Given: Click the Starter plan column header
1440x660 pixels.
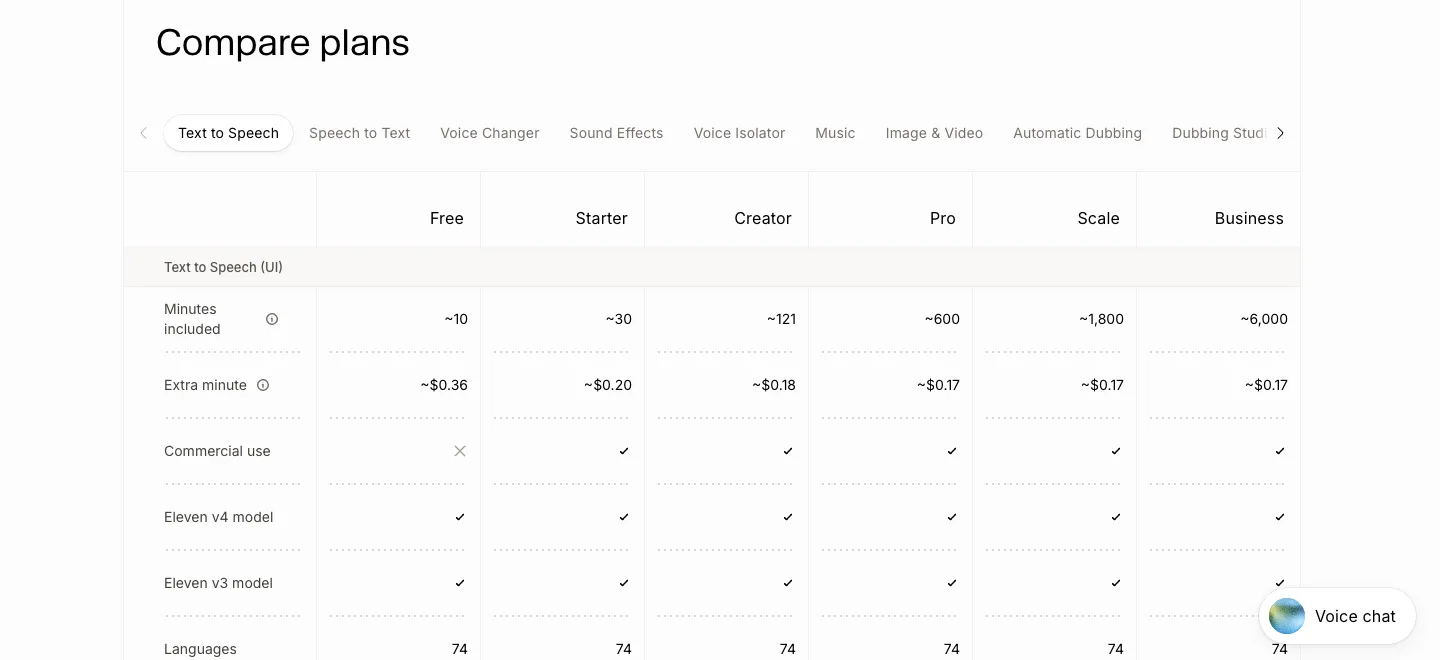Looking at the screenshot, I should (x=602, y=218).
